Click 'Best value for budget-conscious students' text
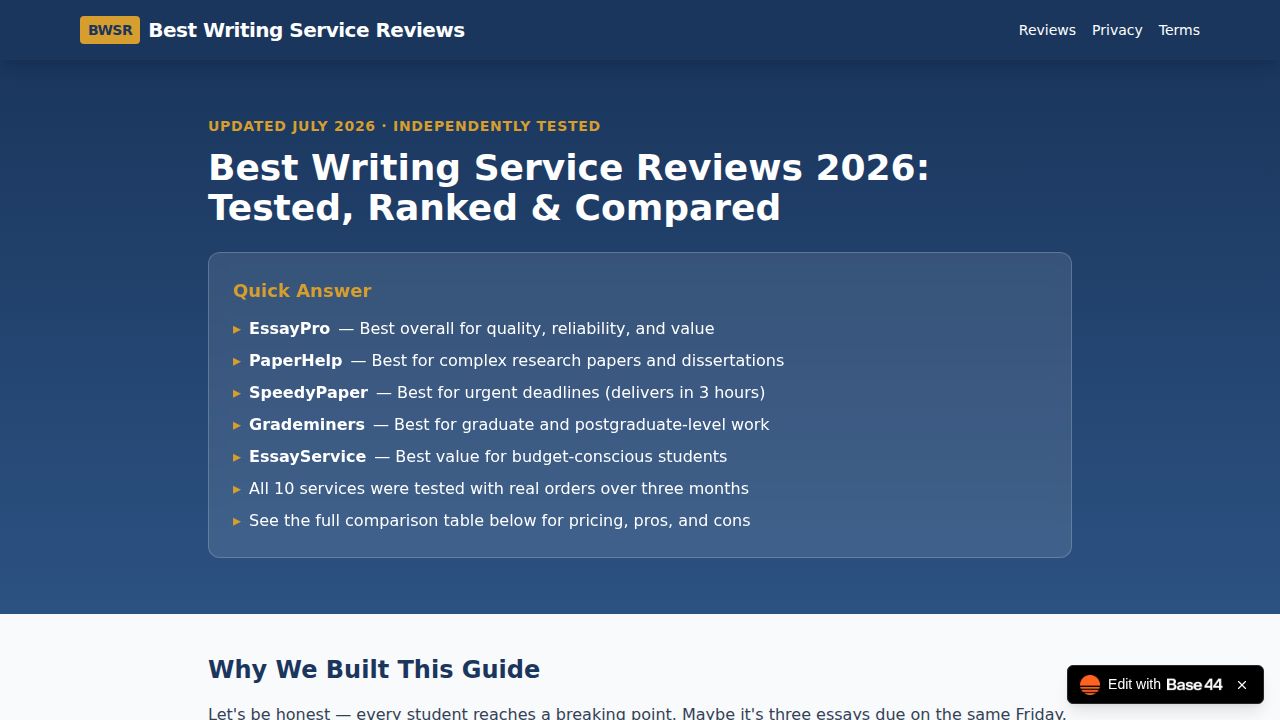The height and width of the screenshot is (720, 1280). pos(561,456)
